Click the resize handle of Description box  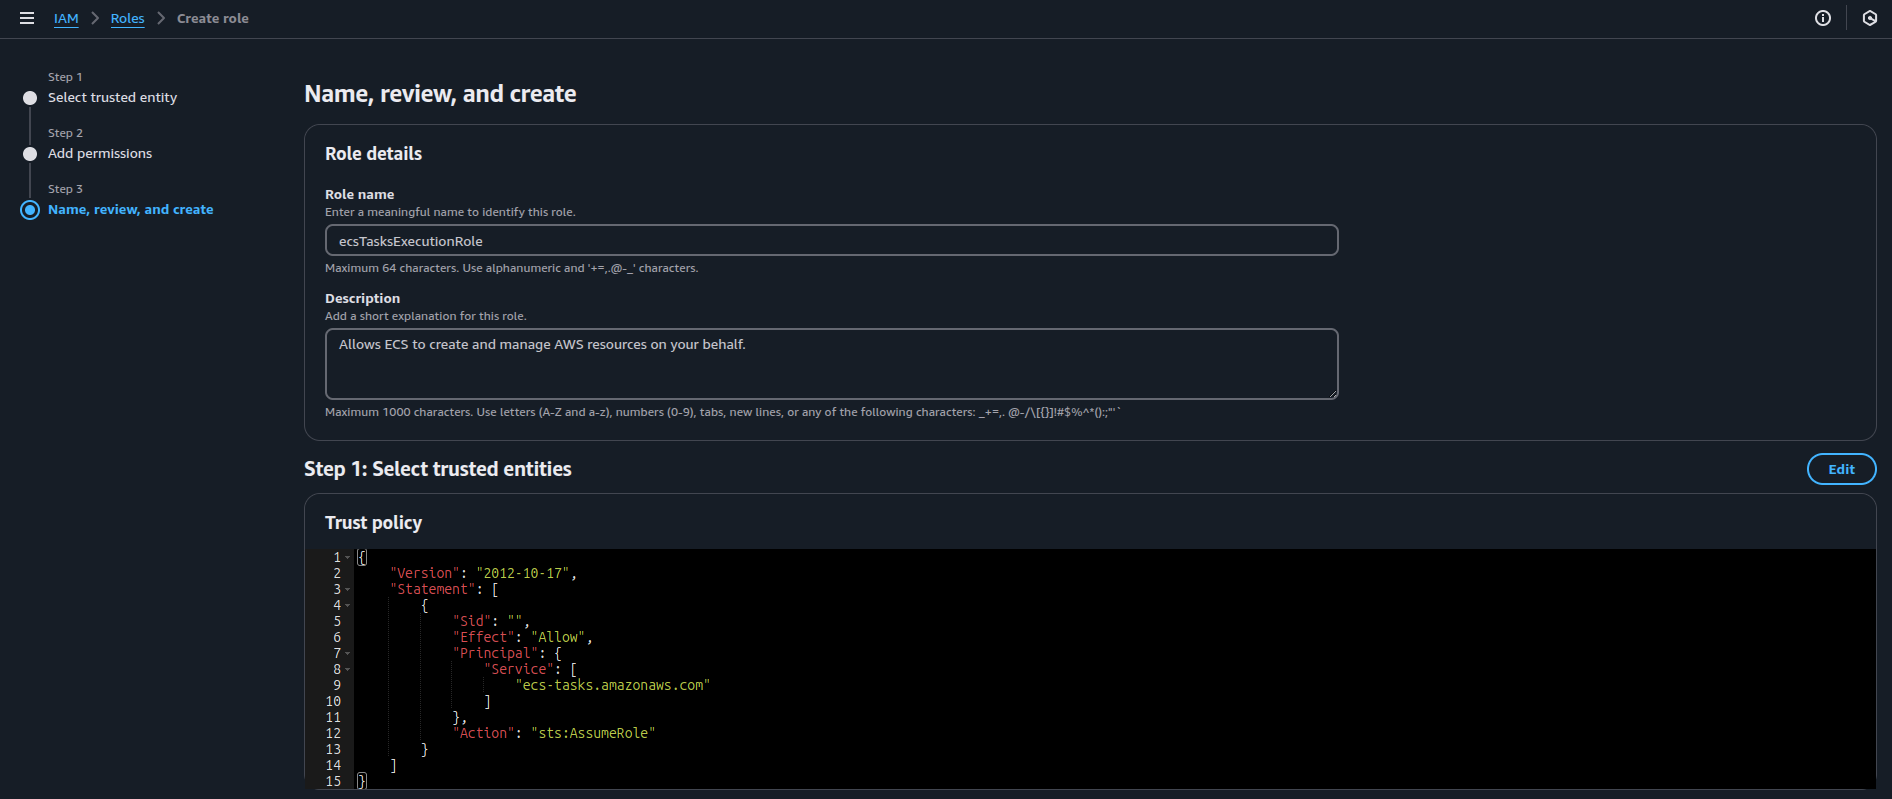[1332, 394]
